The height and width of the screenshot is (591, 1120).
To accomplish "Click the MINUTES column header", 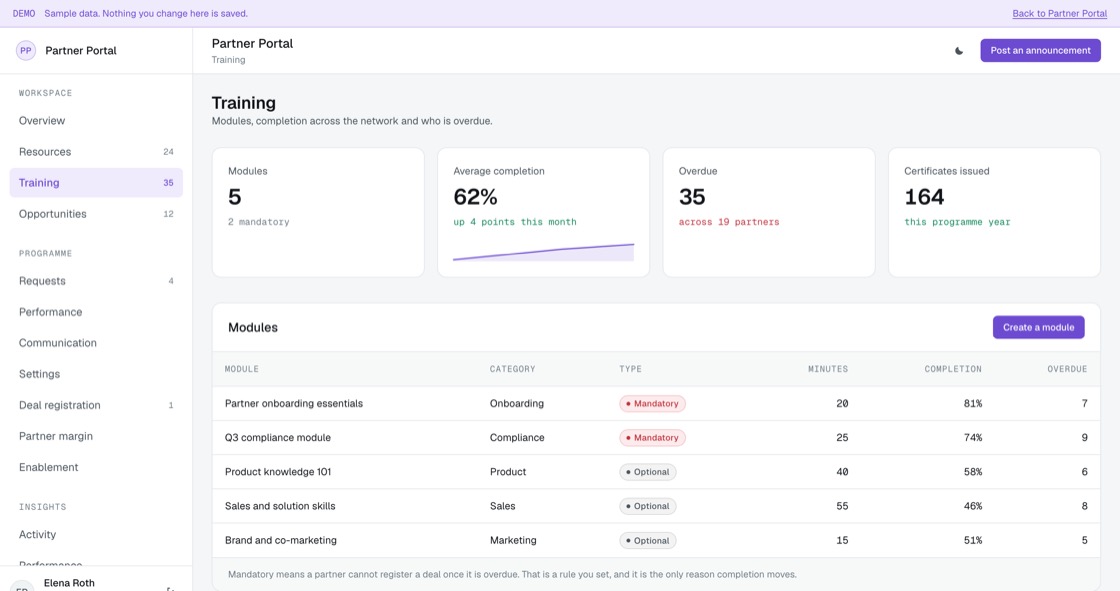I will [828, 369].
